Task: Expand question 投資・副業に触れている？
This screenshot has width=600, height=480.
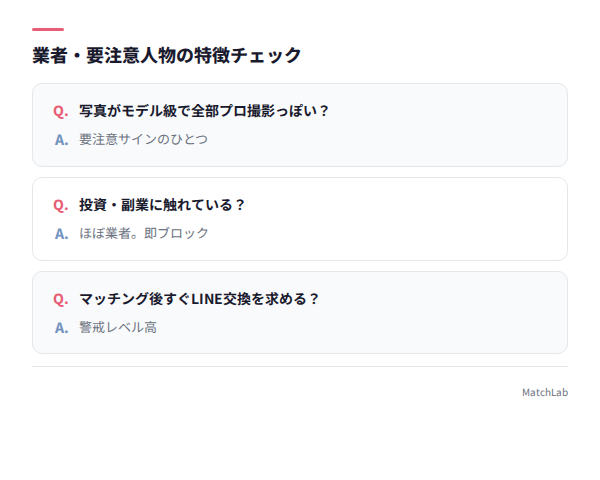Action: [162, 205]
